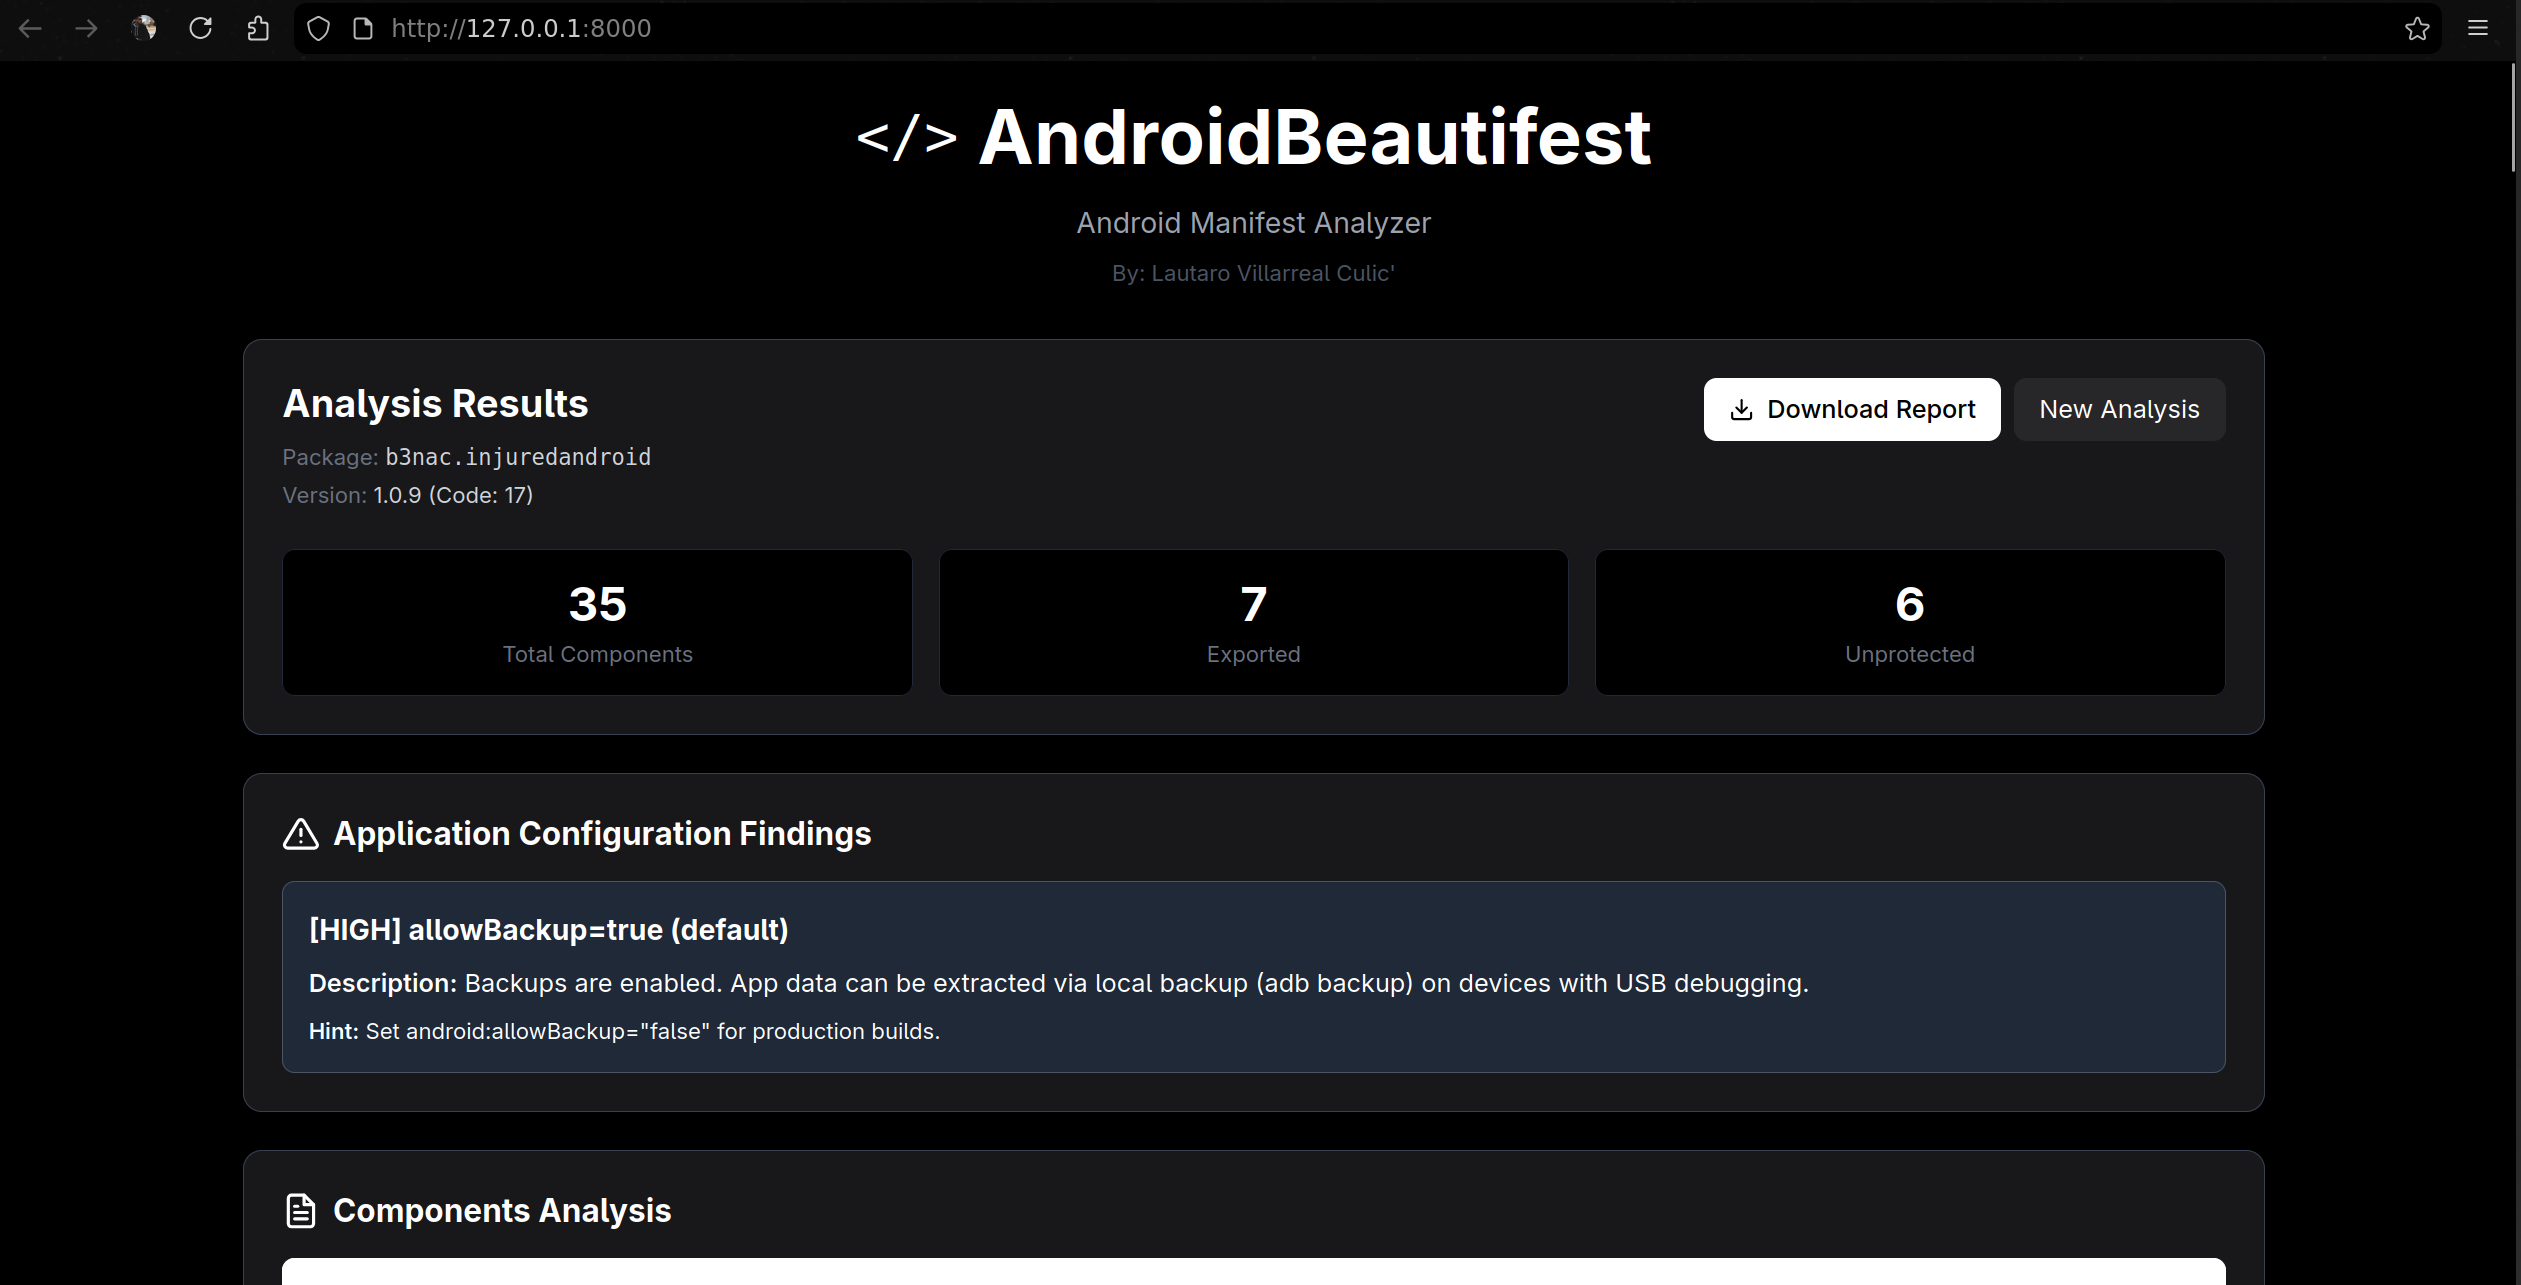
Task: Select the 7 Exported card
Action: pyautogui.click(x=1253, y=622)
